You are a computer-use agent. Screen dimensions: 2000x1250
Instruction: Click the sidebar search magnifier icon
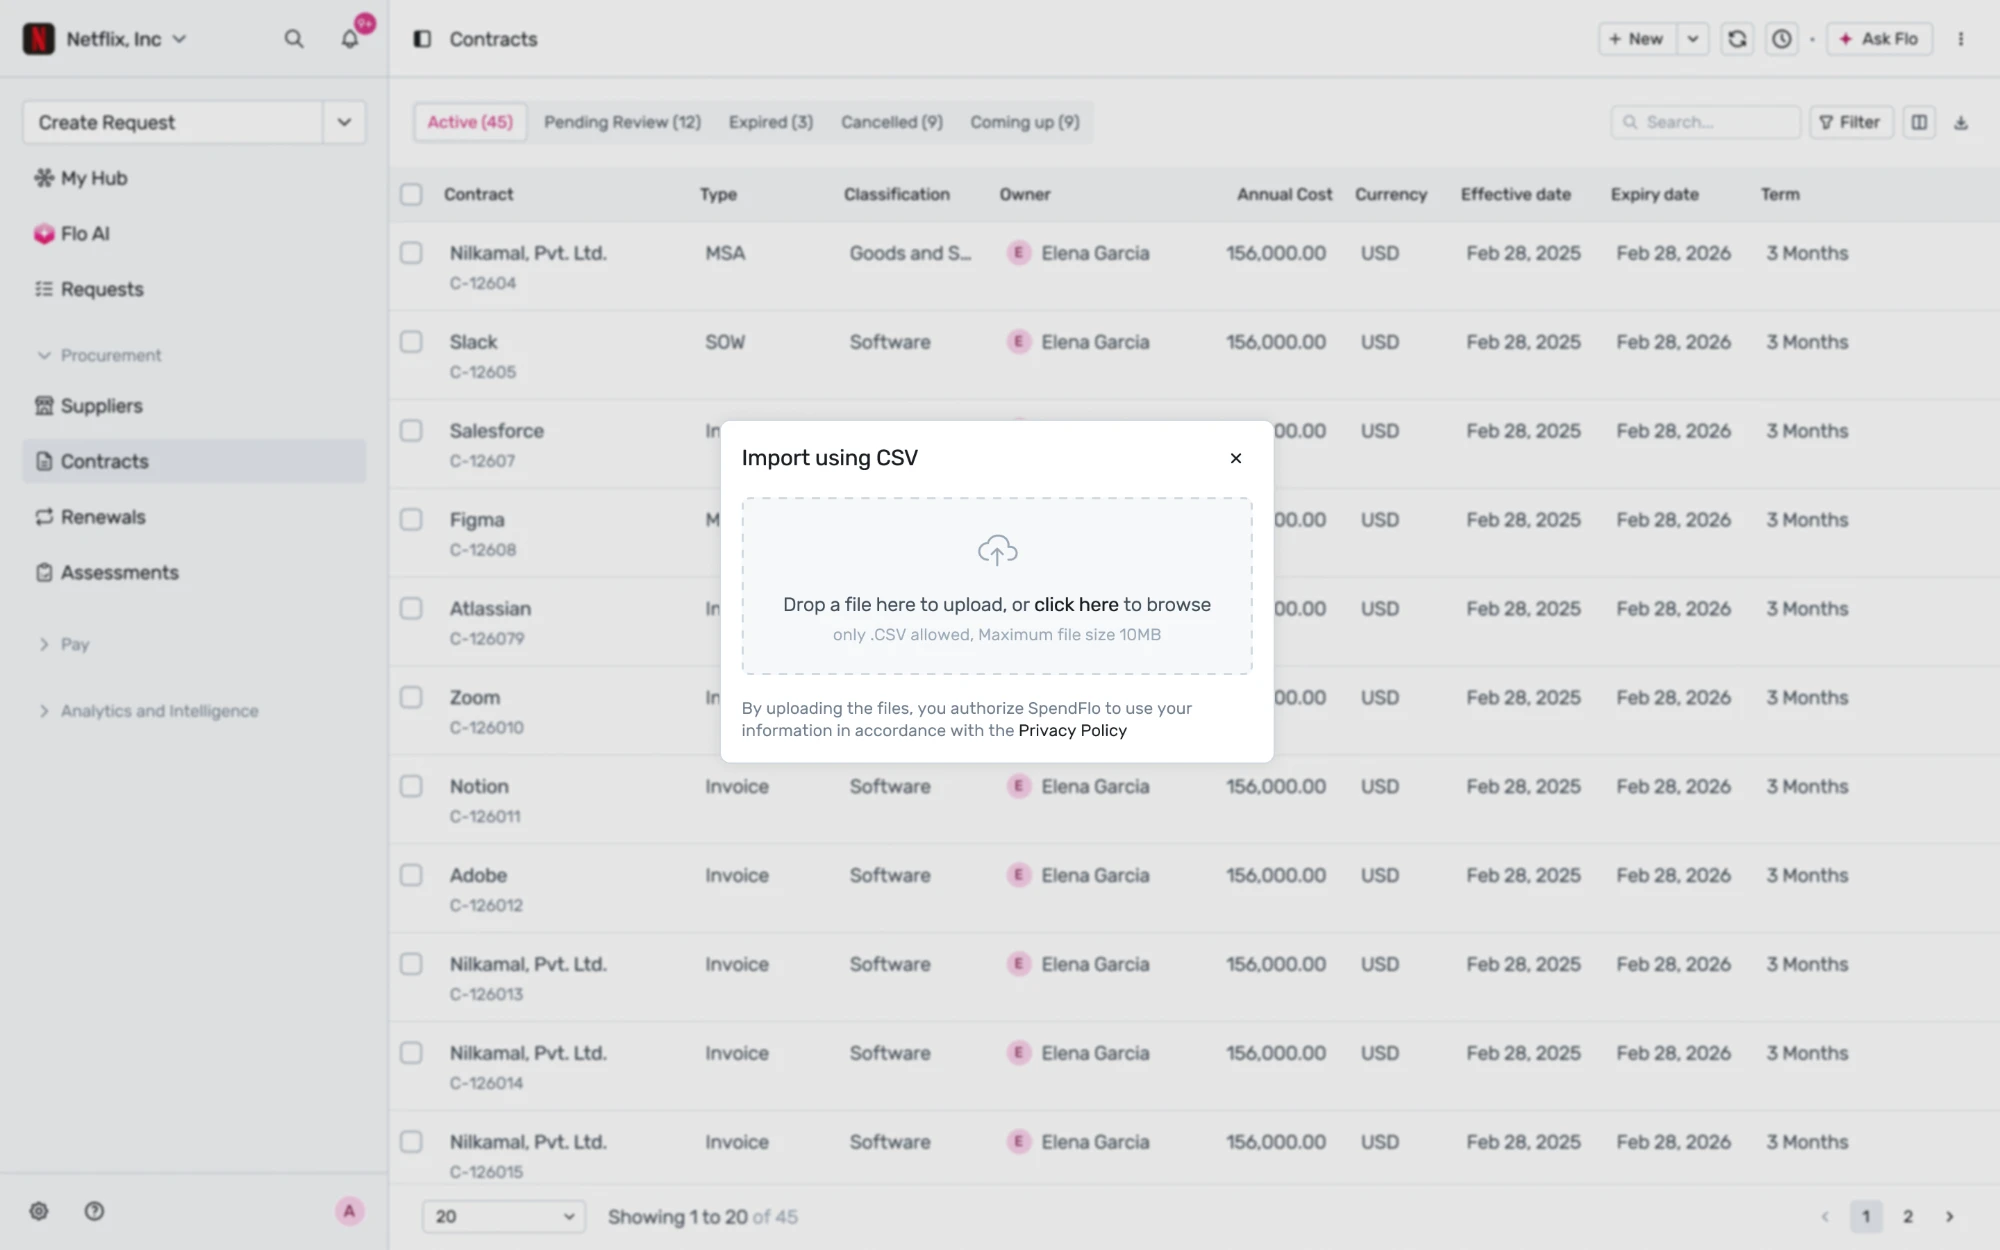293,39
